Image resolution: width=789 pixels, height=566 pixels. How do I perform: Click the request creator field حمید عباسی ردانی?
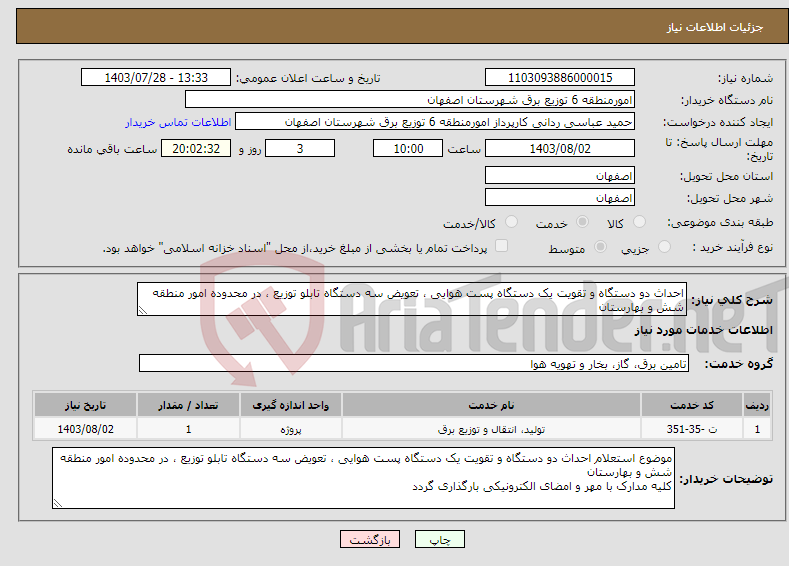click(x=435, y=122)
